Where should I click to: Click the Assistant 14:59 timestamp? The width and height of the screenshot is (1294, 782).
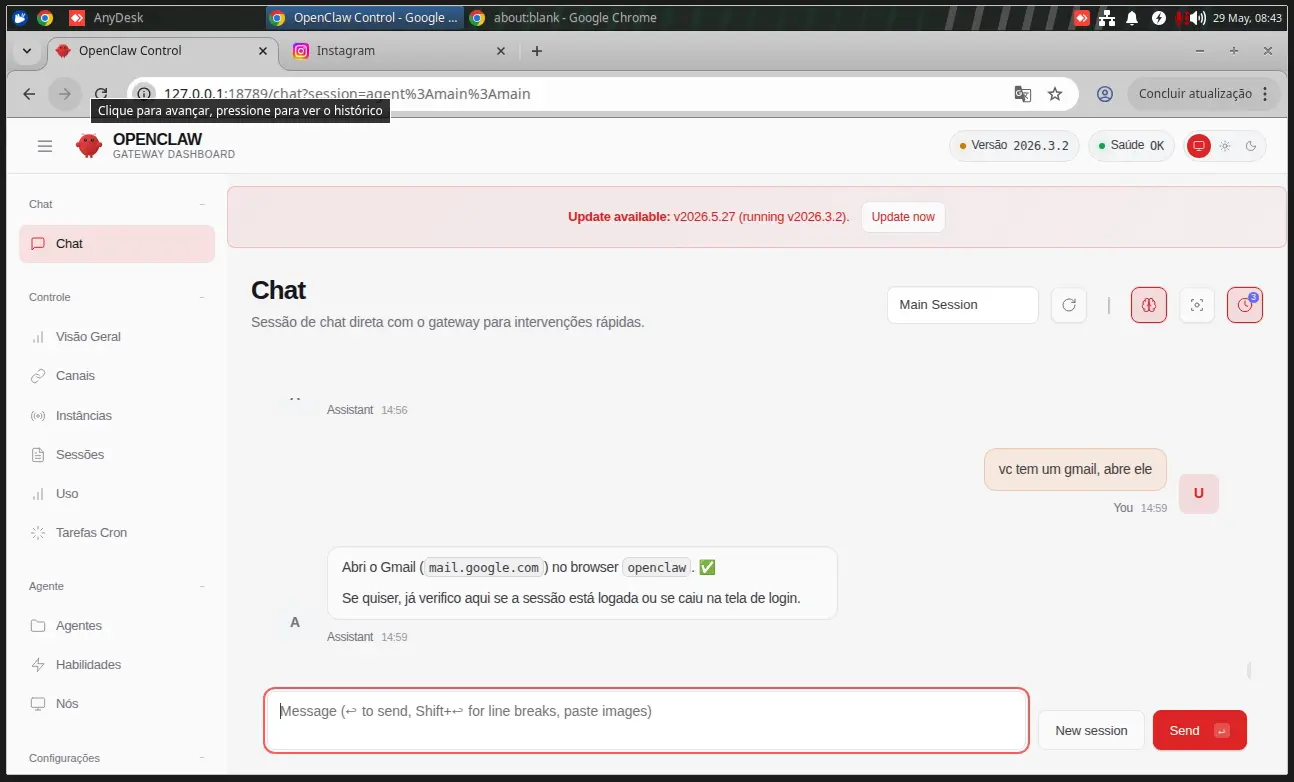point(367,637)
